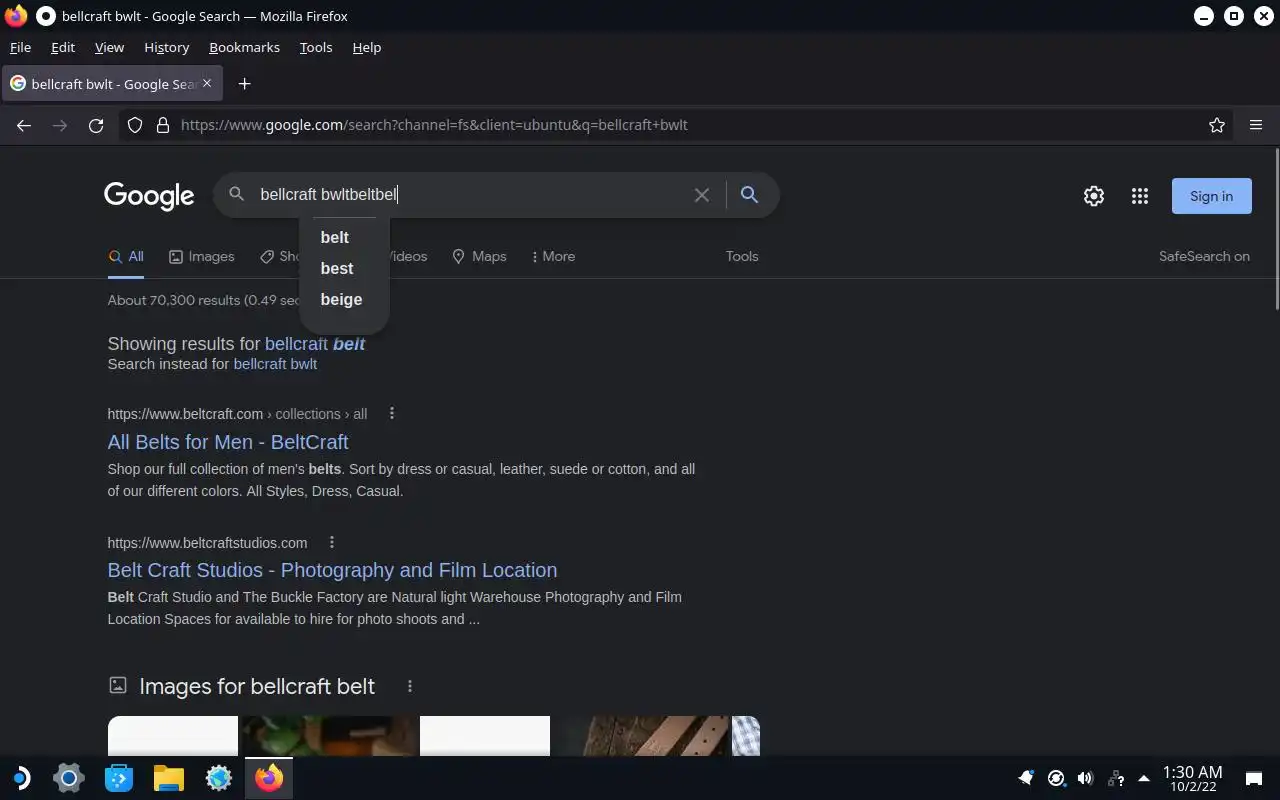Expand the More search categories dropdown

[x=553, y=257]
